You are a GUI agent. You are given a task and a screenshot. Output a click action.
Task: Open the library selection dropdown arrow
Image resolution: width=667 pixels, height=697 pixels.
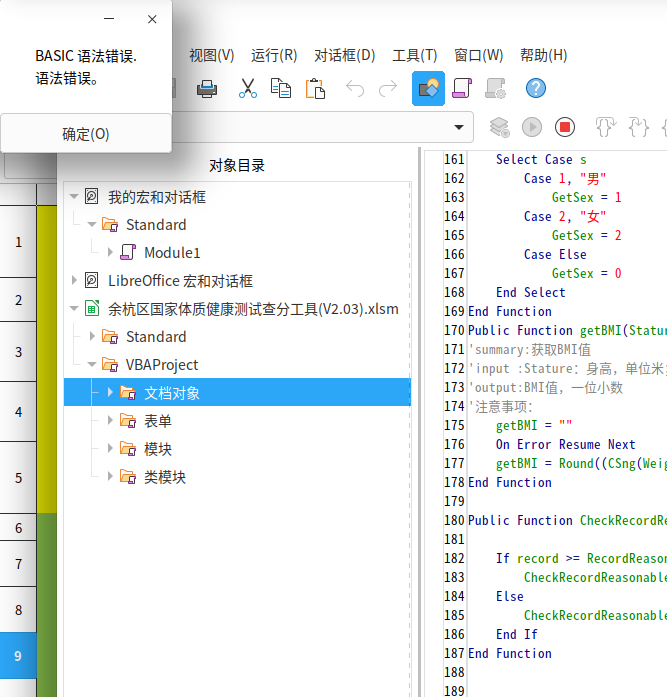pos(460,127)
